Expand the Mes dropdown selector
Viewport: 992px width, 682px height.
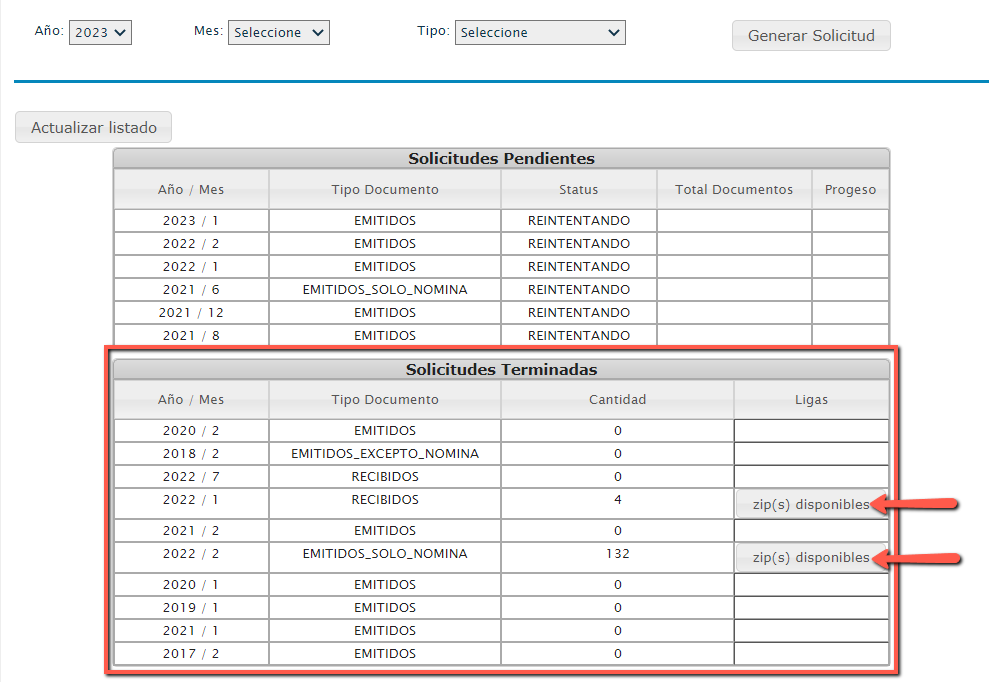[x=279, y=33]
